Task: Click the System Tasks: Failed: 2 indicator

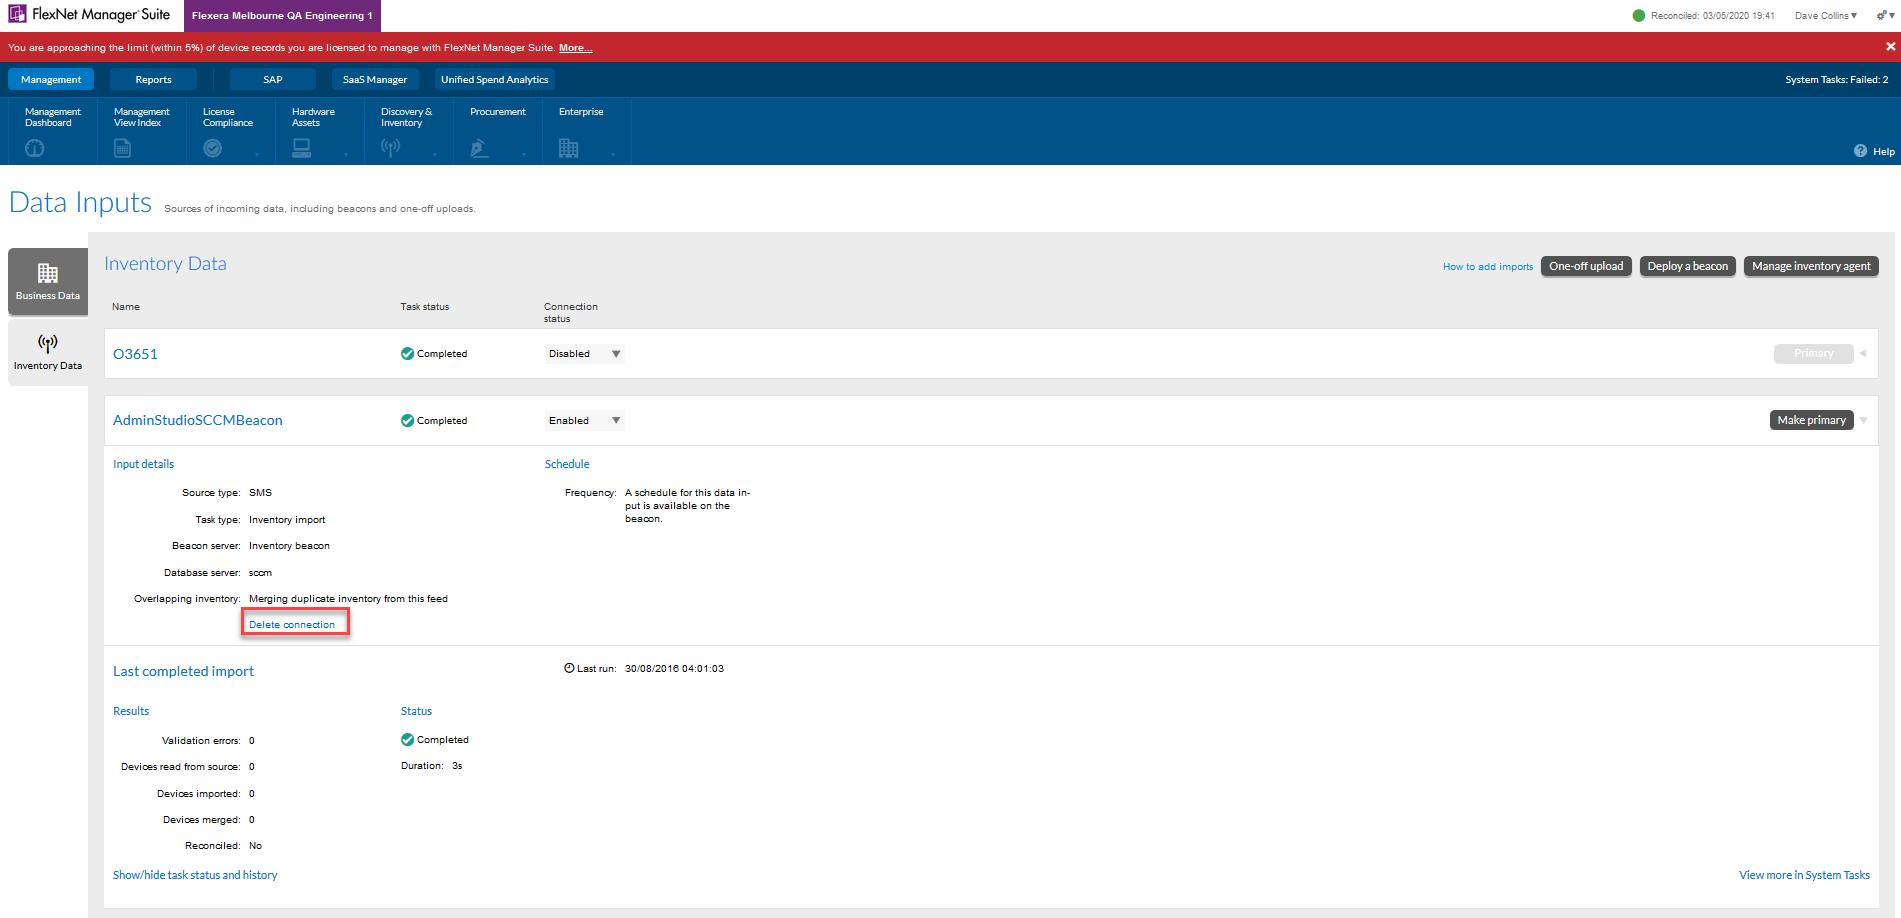Action: [x=1837, y=79]
